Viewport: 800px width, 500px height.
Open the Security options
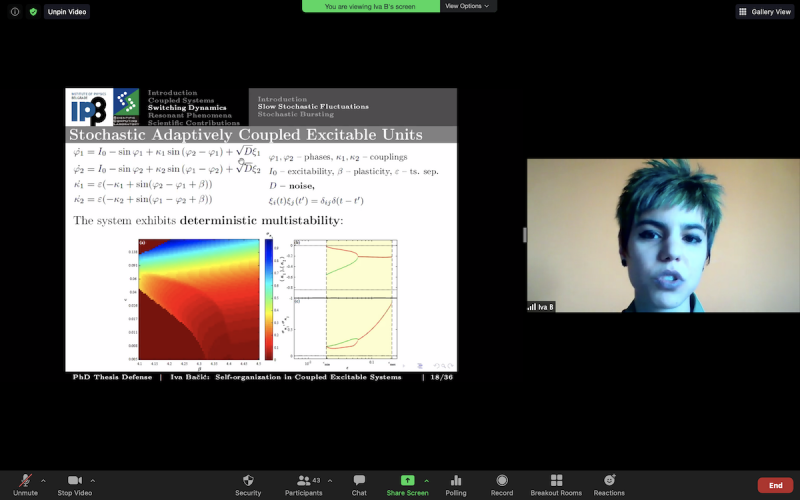coord(248,484)
